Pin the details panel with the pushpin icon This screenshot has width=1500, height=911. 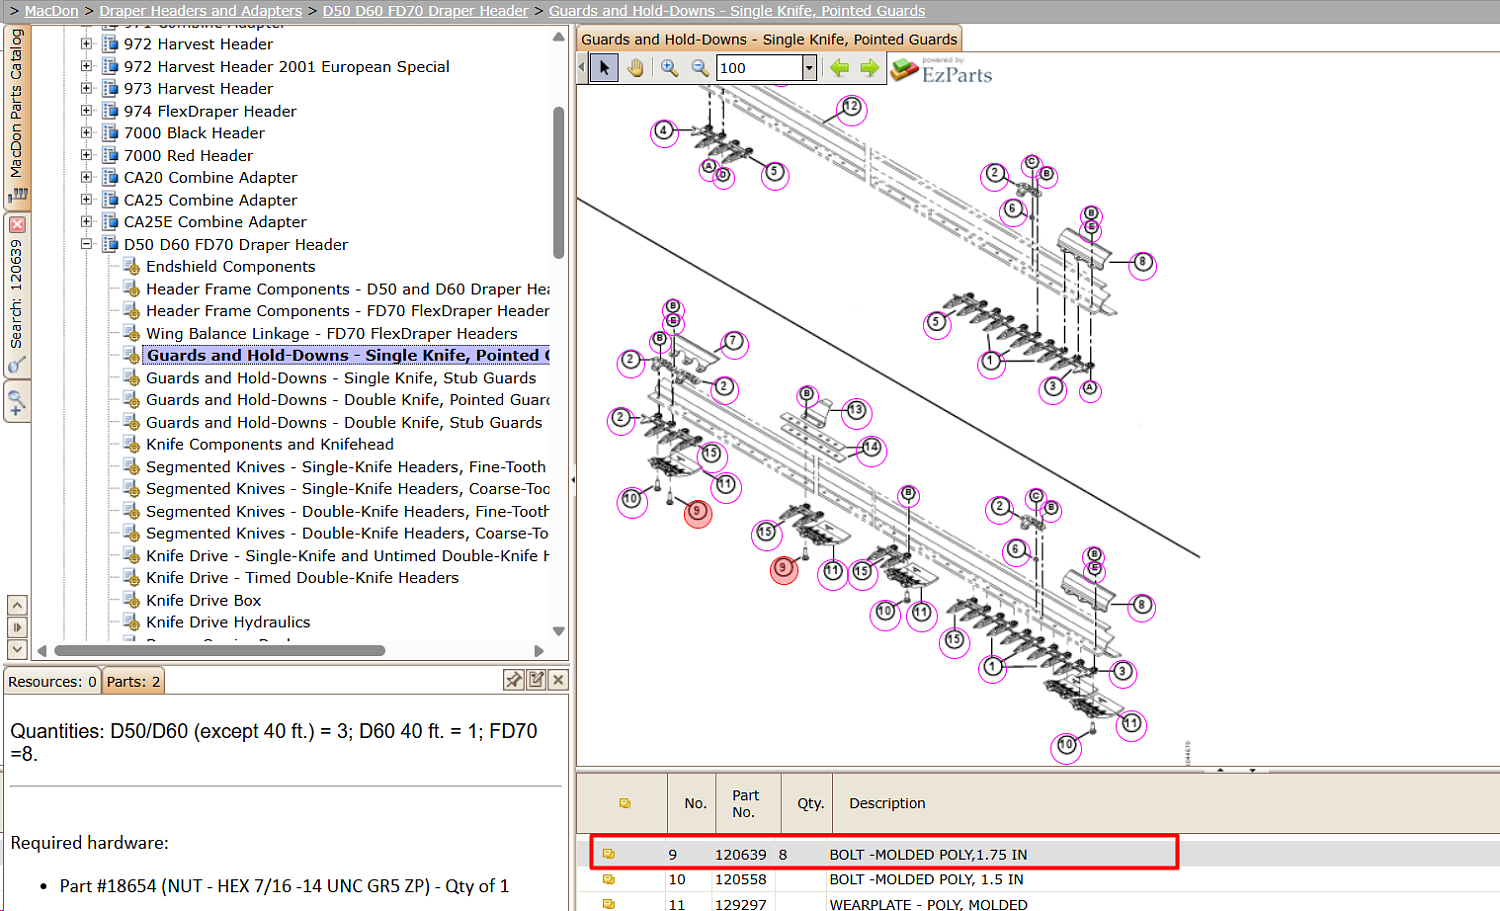pyautogui.click(x=514, y=680)
